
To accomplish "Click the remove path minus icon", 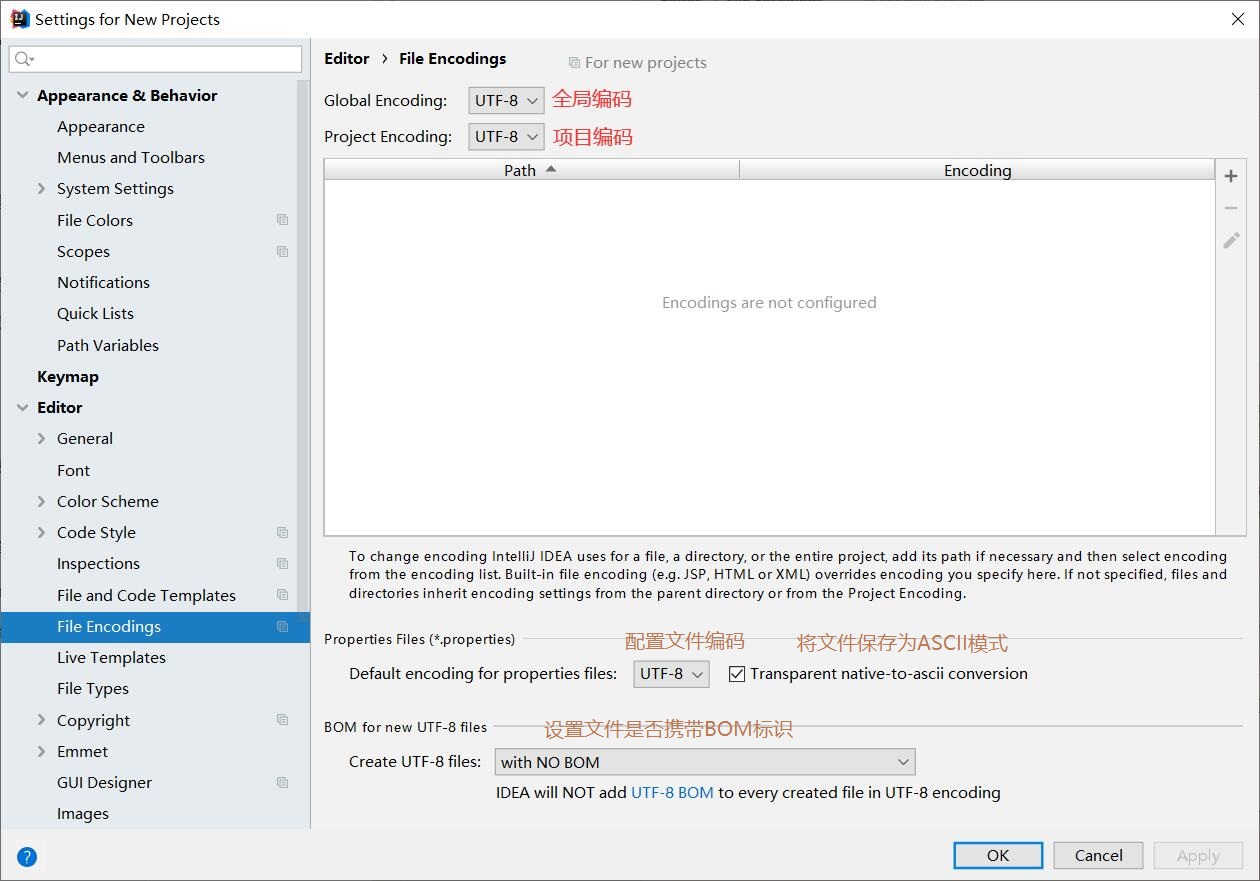I will click(x=1231, y=208).
